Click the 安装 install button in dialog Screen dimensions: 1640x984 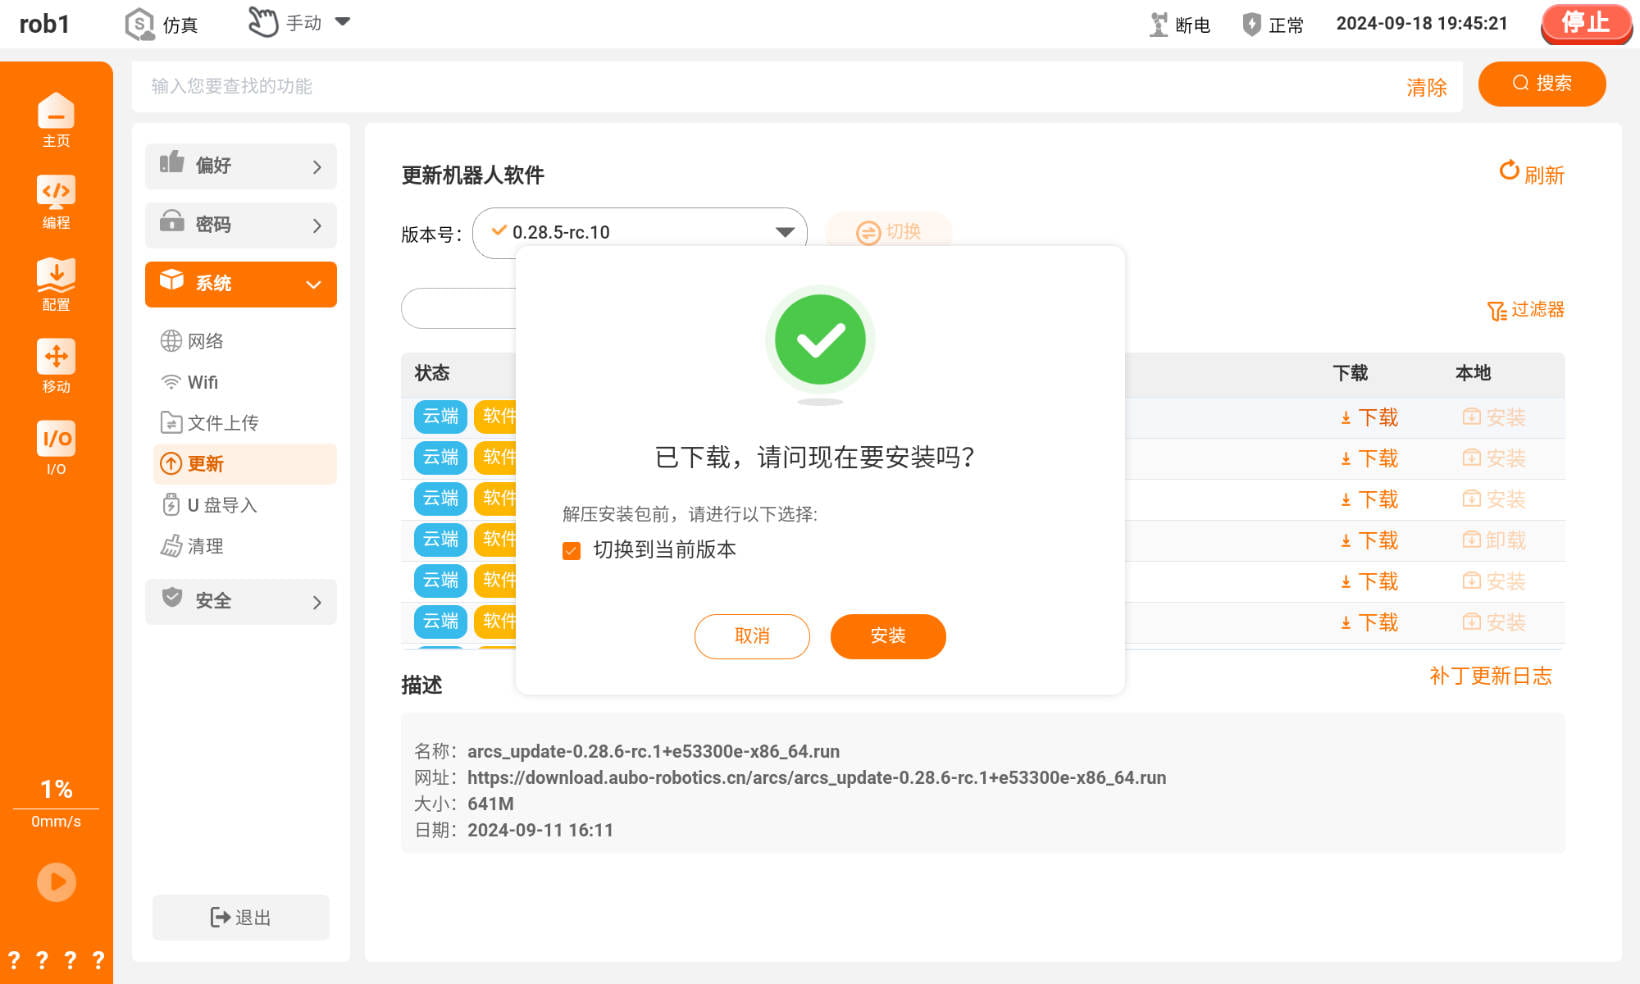point(888,636)
